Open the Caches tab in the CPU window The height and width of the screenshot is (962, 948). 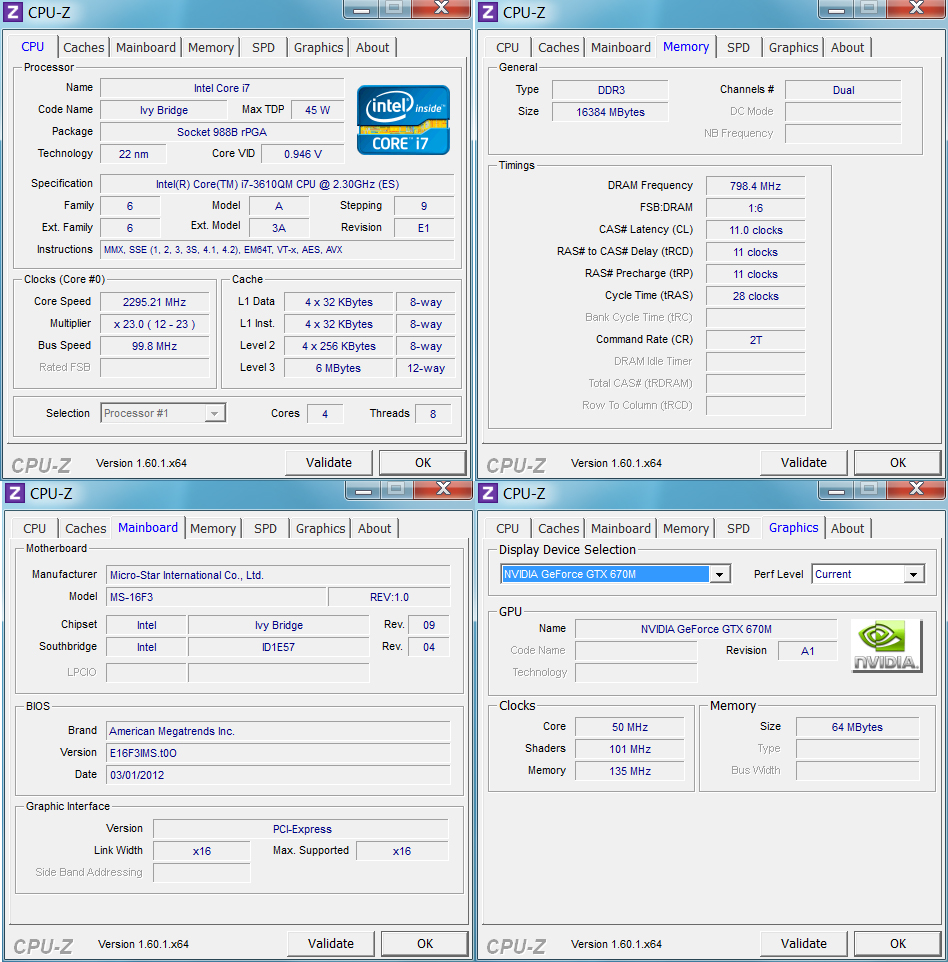click(83, 47)
